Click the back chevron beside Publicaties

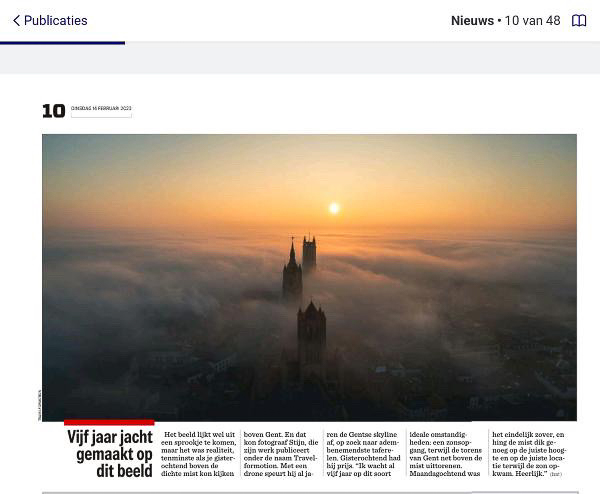tap(16, 21)
